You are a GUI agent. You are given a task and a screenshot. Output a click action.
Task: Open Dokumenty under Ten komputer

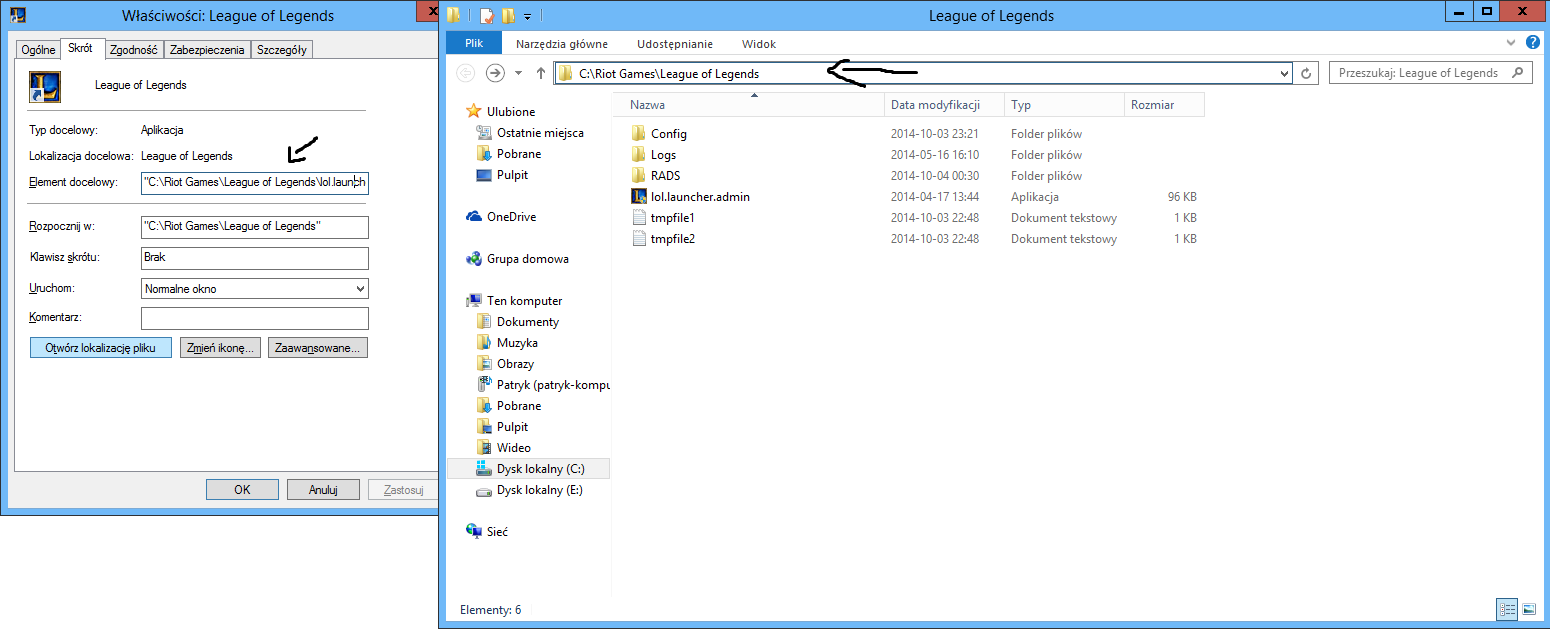[528, 322]
